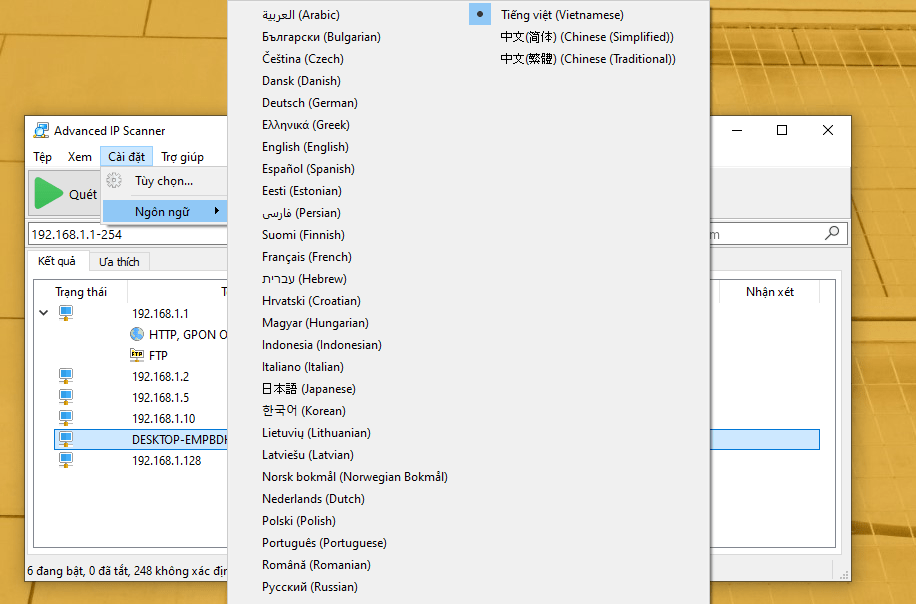Click the gear icon beside Tùy chọn
Screen dimensions: 916x604
(x=114, y=180)
